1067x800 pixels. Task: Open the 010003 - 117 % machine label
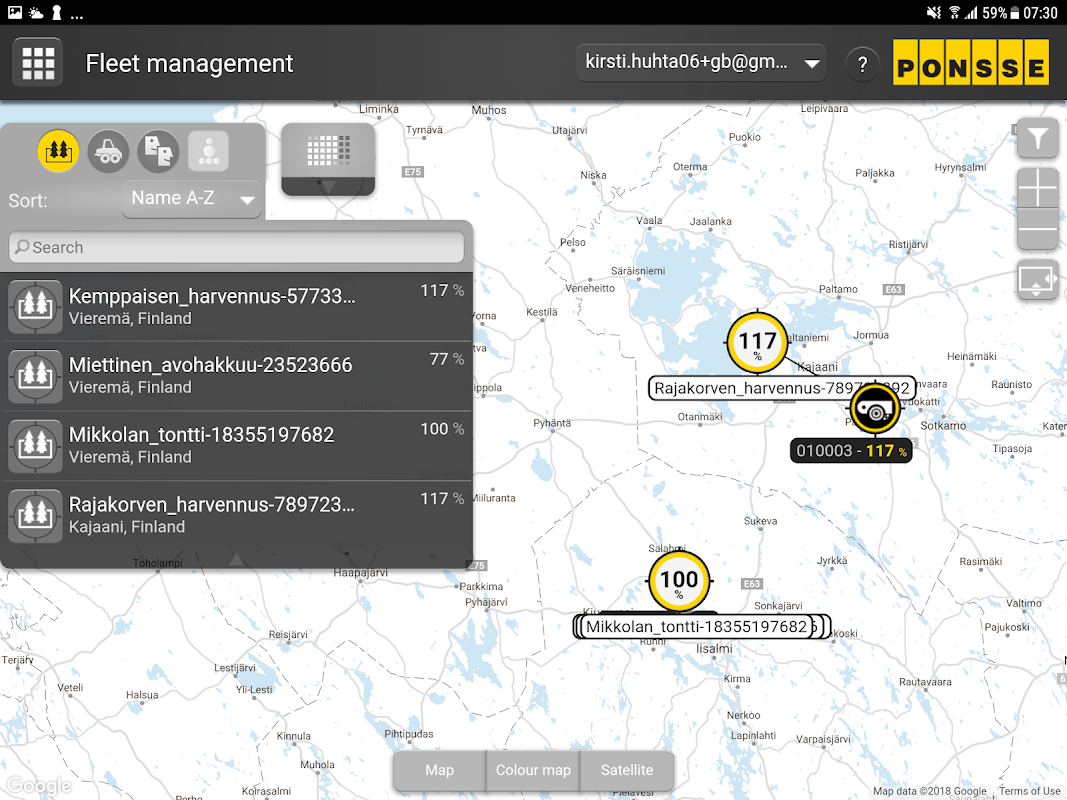point(851,451)
